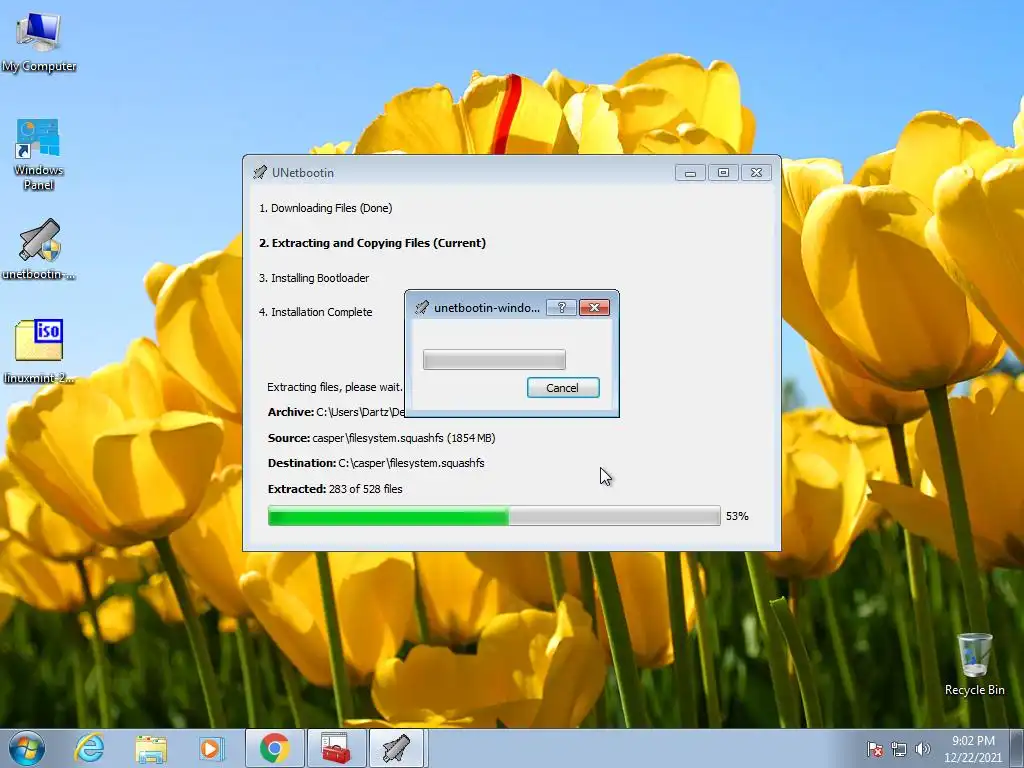Minimize the UNetbootin window
Image resolution: width=1024 pixels, height=768 pixels.
click(x=690, y=172)
